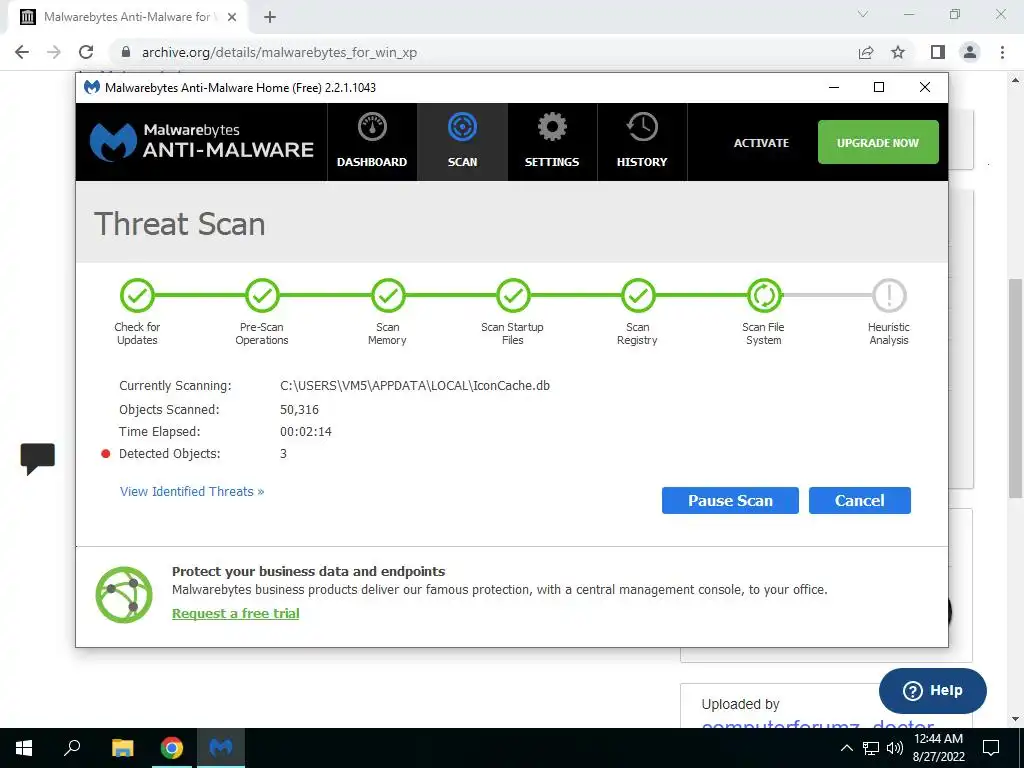Share this page icon in address bar
Image resolution: width=1024 pixels, height=768 pixels.
point(866,52)
